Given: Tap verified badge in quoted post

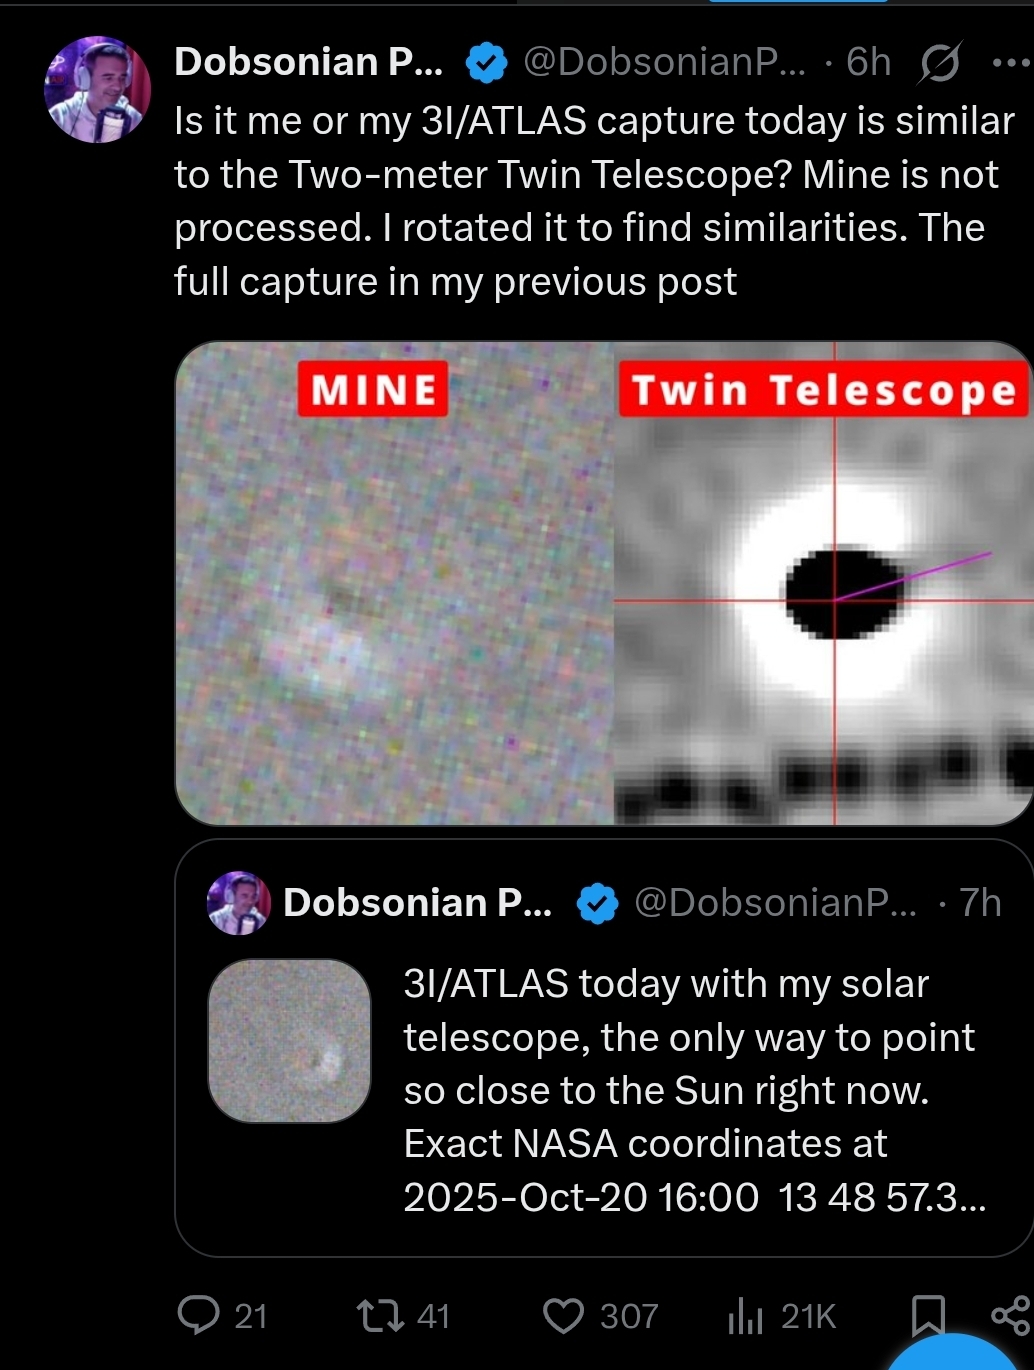Looking at the screenshot, I should coord(597,904).
